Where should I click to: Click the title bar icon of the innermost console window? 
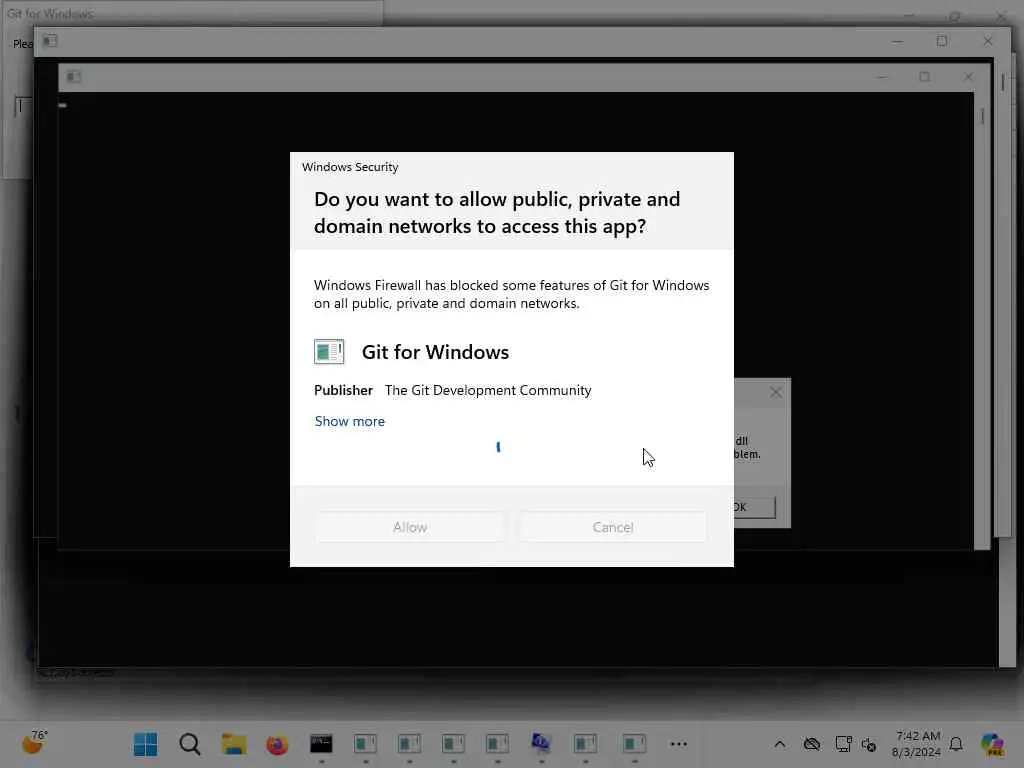coord(73,77)
